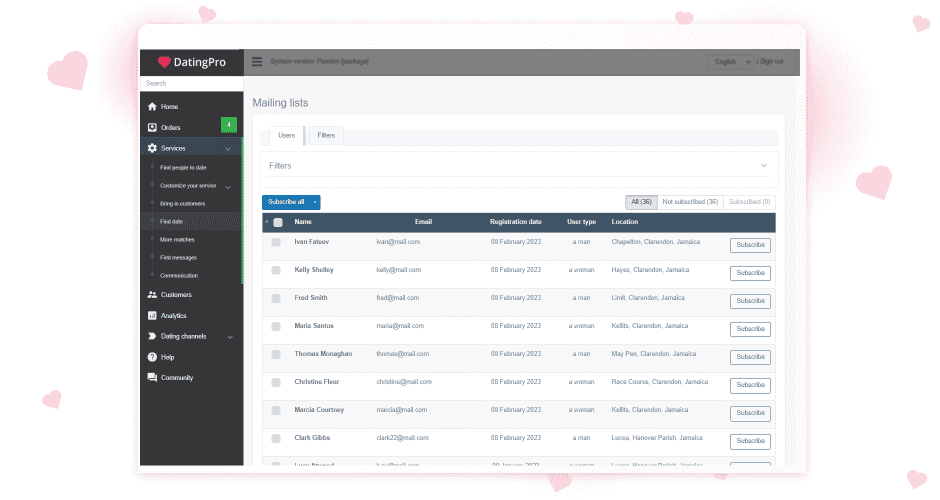Click the Sign out link

pos(772,62)
